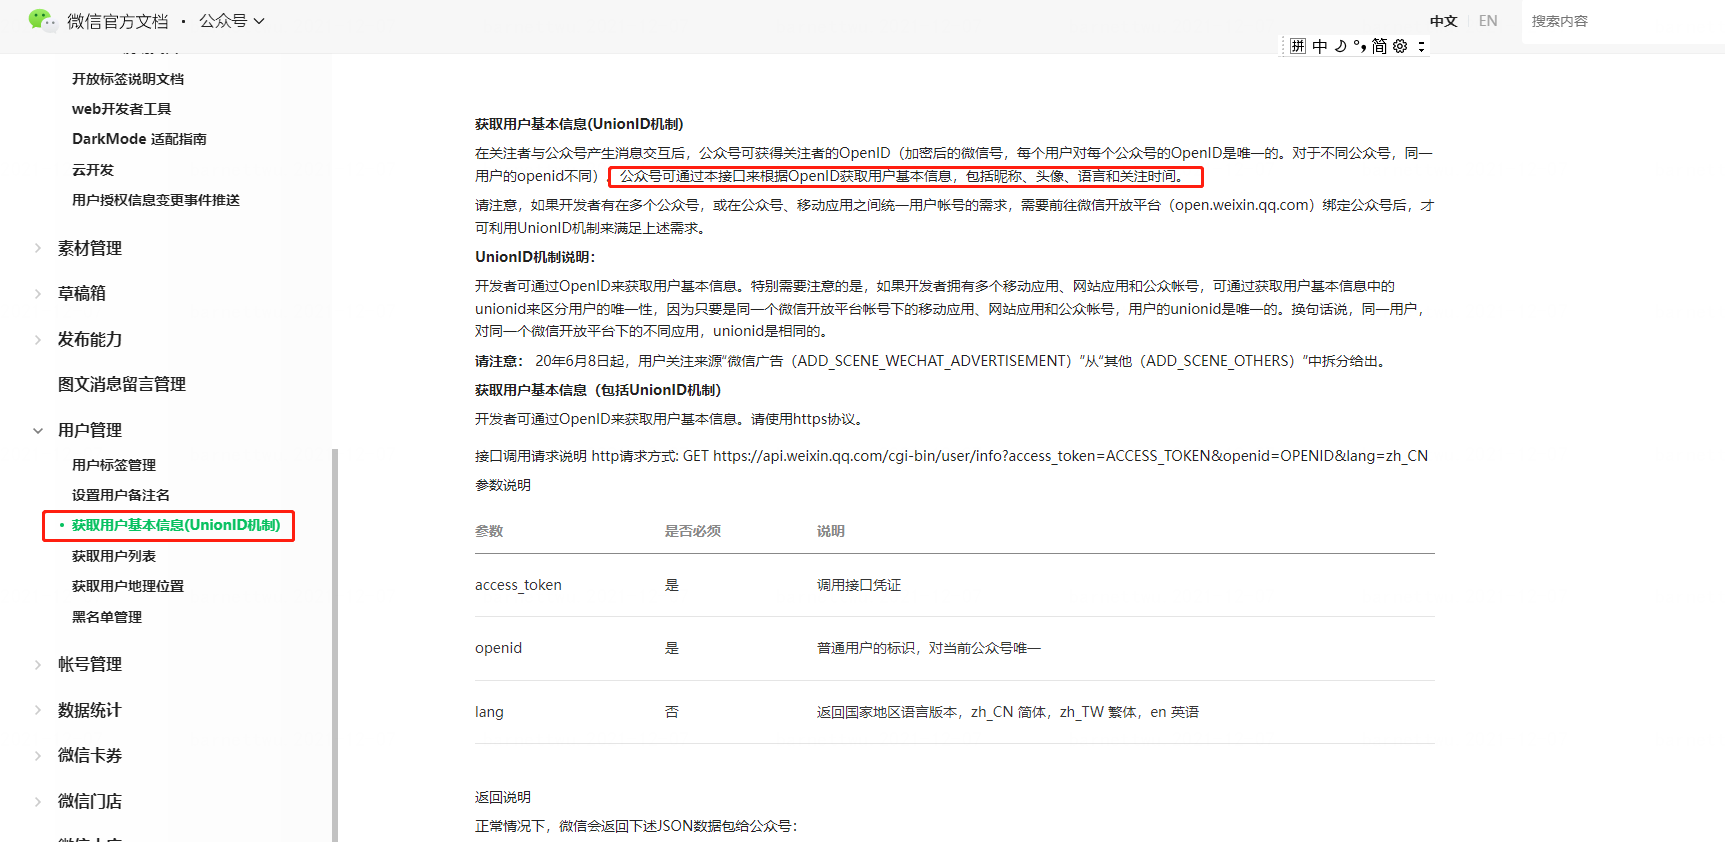Image resolution: width=1725 pixels, height=842 pixels.
Task: Open 数据统计 section label
Action: pyautogui.click(x=90, y=710)
